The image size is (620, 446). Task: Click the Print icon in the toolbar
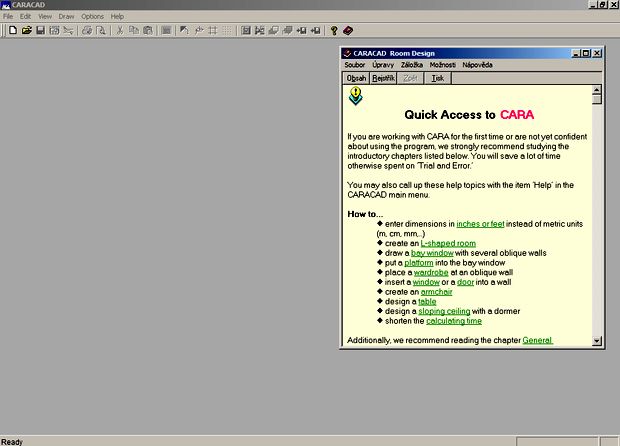point(87,30)
